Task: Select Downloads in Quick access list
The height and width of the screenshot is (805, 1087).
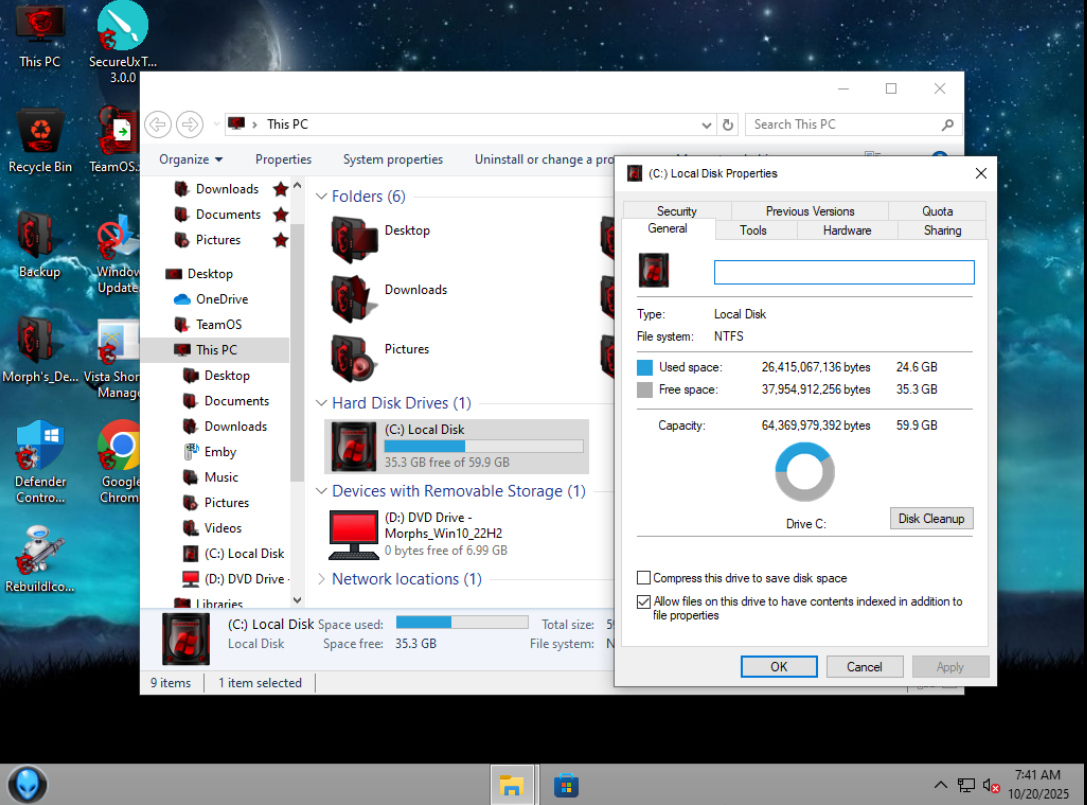Action: (227, 189)
